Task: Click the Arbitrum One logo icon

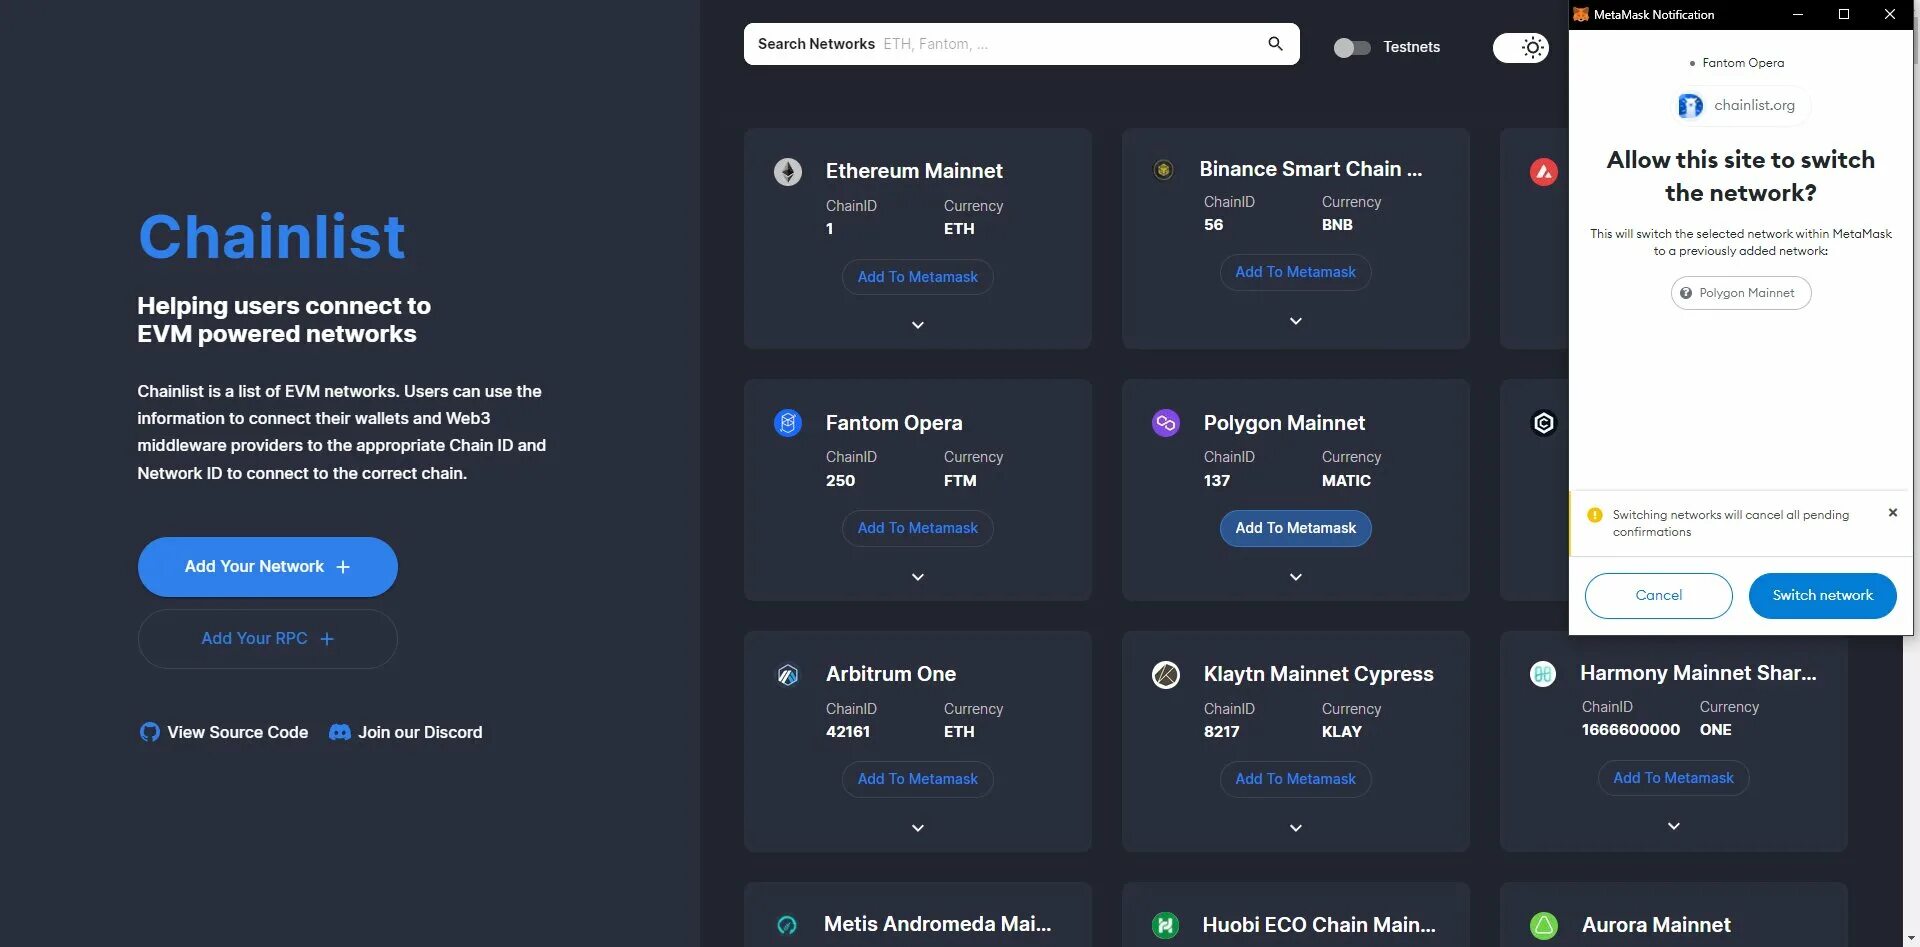Action: pos(788,675)
